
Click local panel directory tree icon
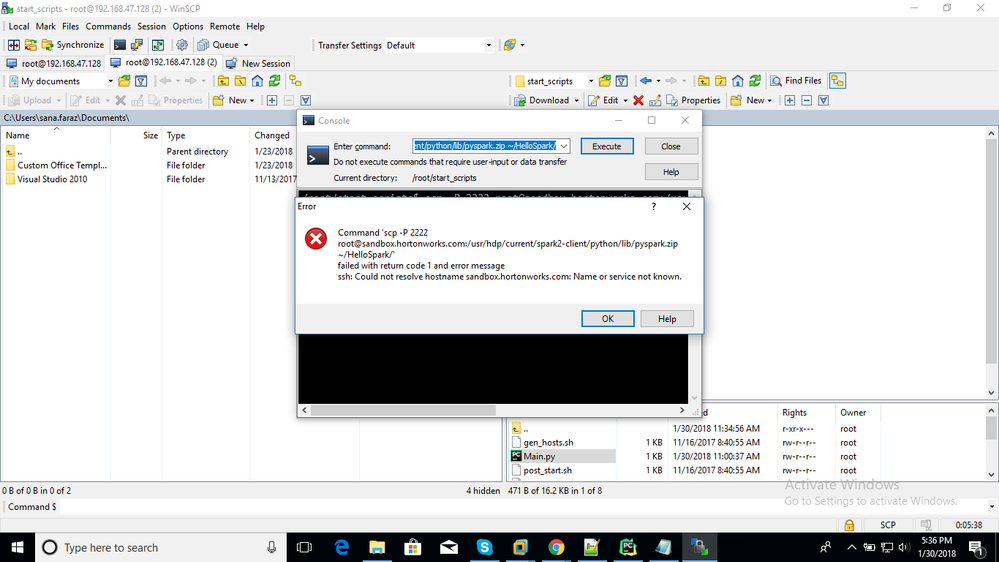tap(295, 81)
